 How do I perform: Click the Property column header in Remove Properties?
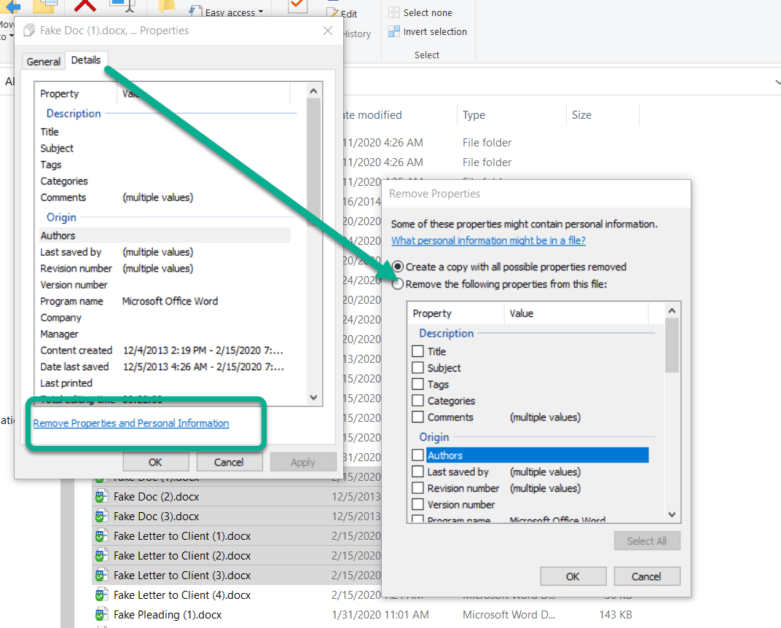point(457,313)
